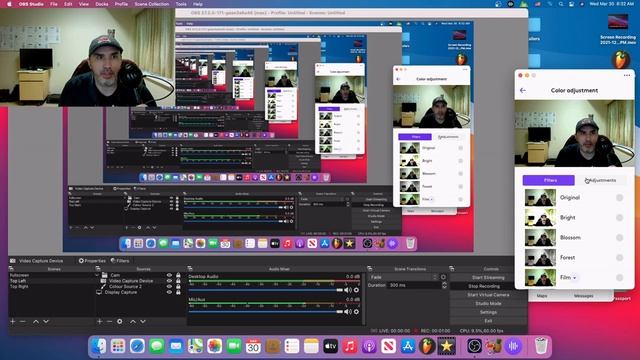The image size is (640, 360).
Task: Toggle the lock on Video Capture Device
Action: (178, 281)
